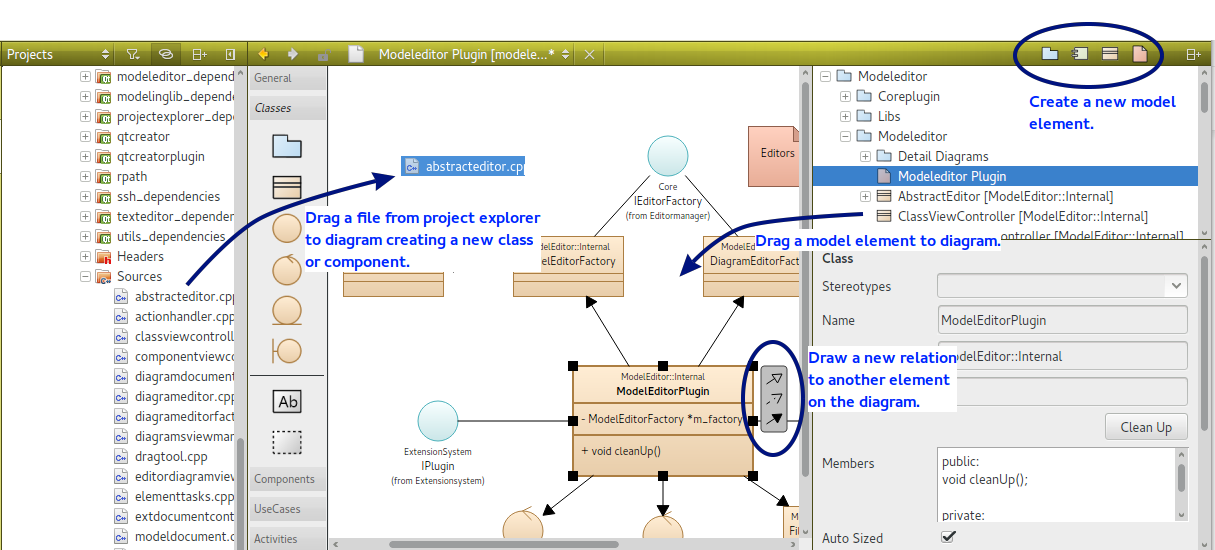Click the new diagram icon in model toolbar

1140,54
